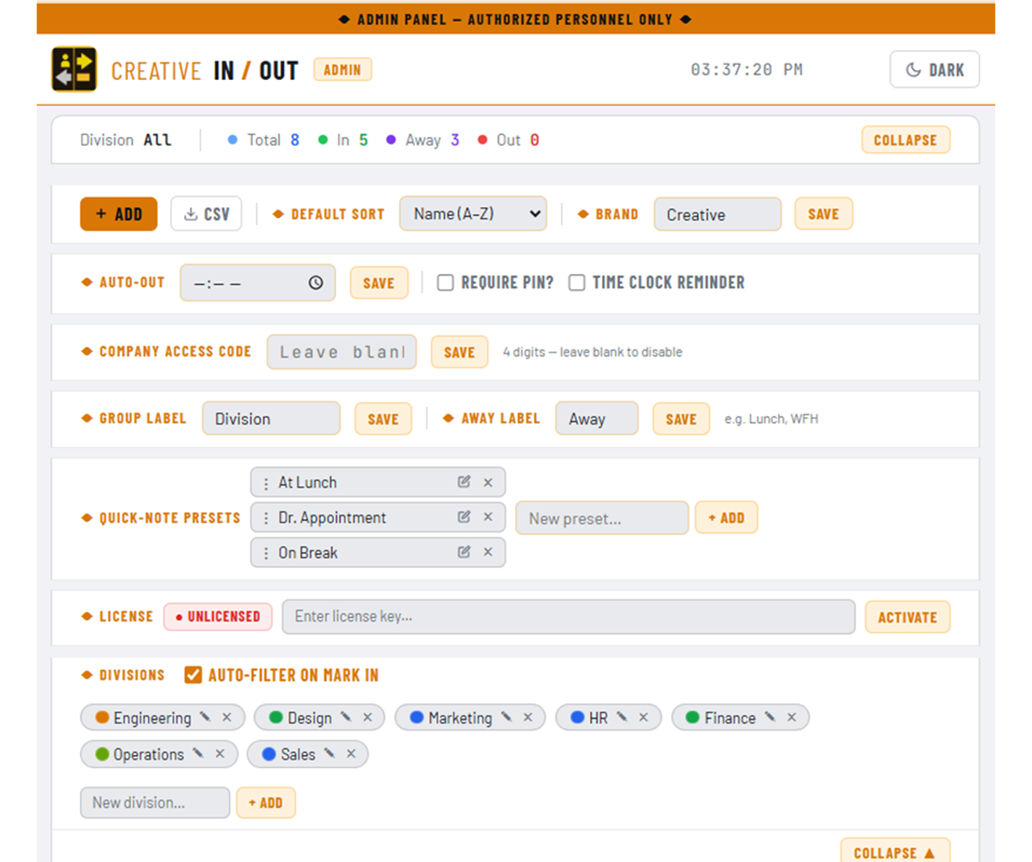
Task: Switch to Dark mode
Action: coord(935,69)
